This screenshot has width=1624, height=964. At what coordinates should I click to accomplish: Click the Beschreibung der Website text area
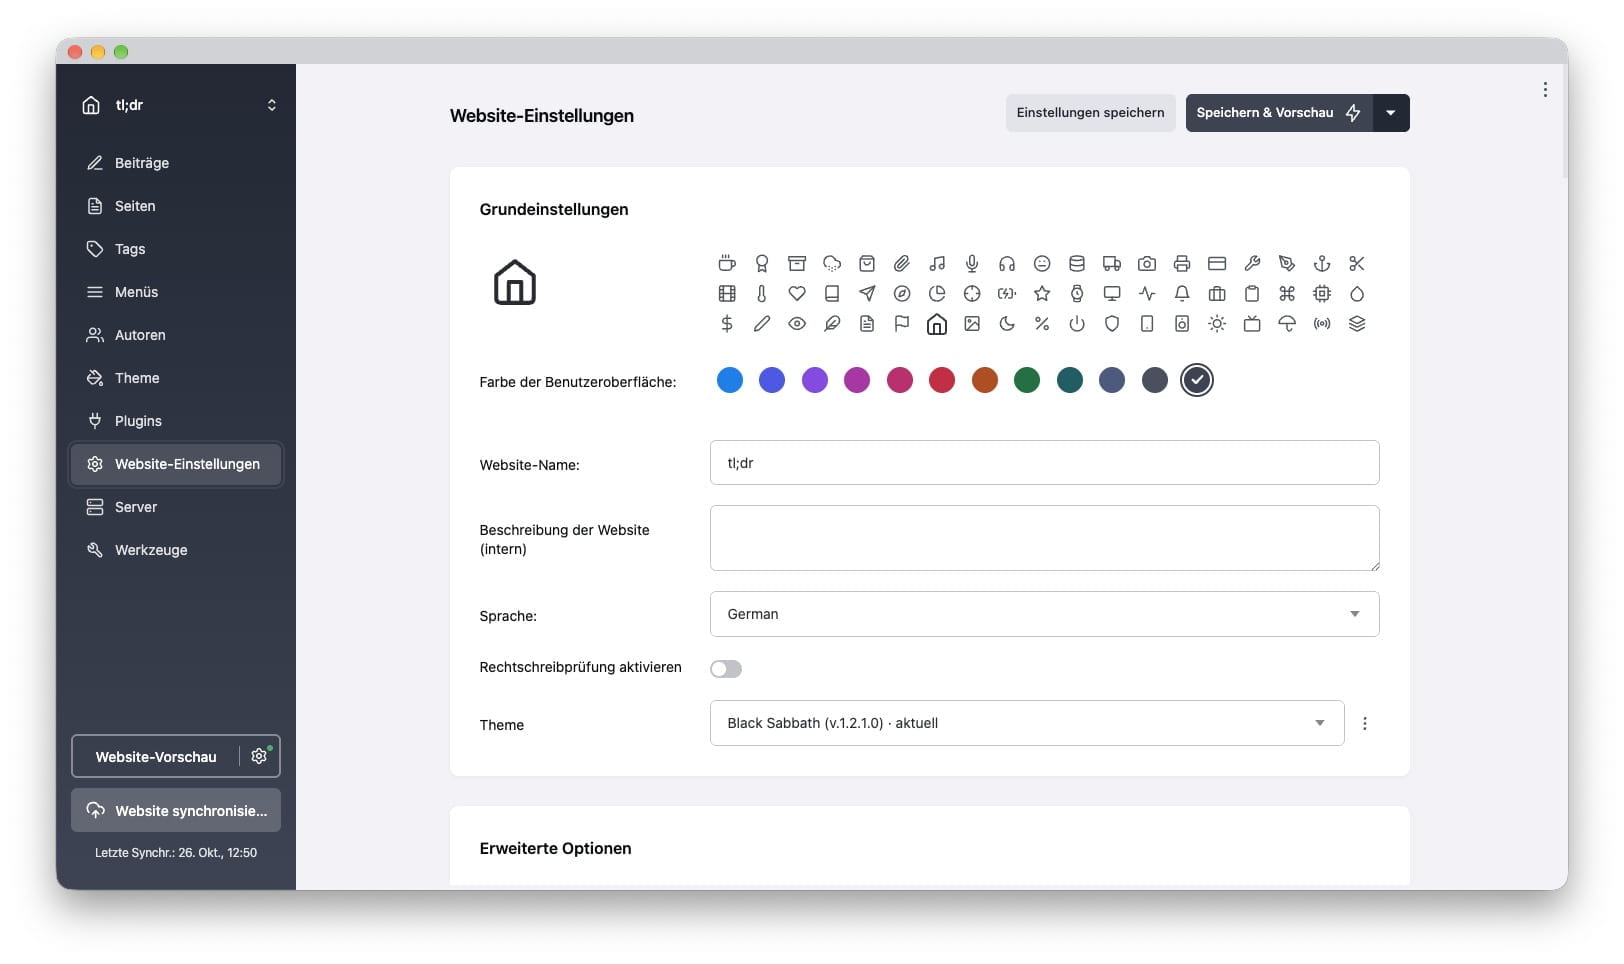pyautogui.click(x=1044, y=538)
